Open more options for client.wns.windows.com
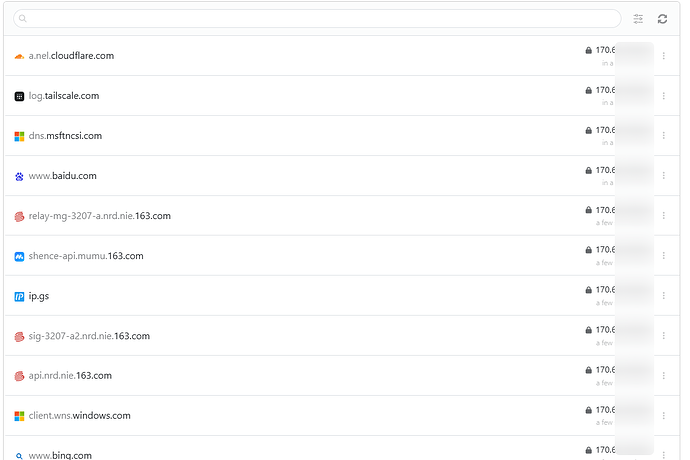690x460 pixels. (x=663, y=416)
